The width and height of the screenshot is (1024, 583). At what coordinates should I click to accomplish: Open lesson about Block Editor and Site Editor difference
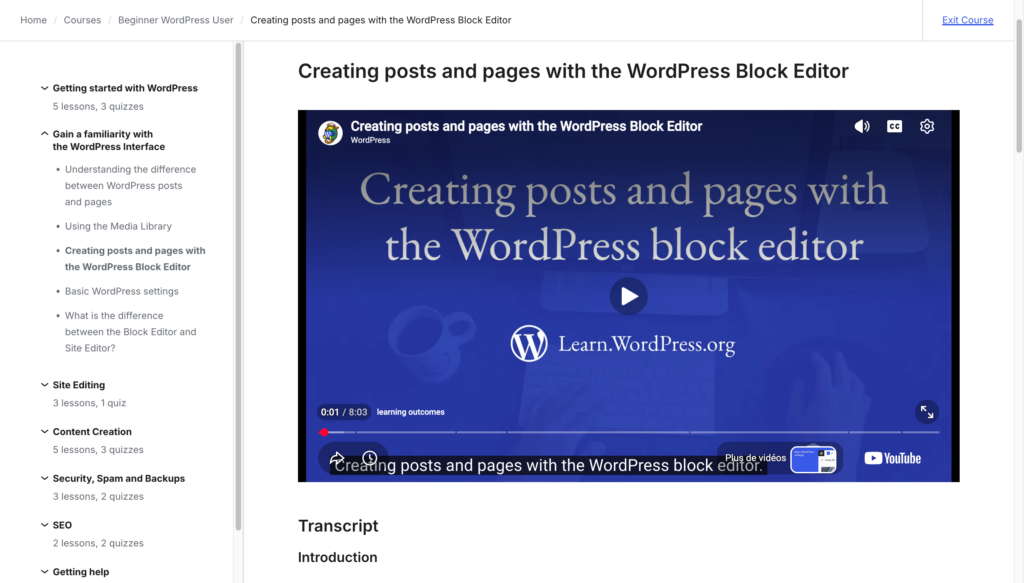130,332
